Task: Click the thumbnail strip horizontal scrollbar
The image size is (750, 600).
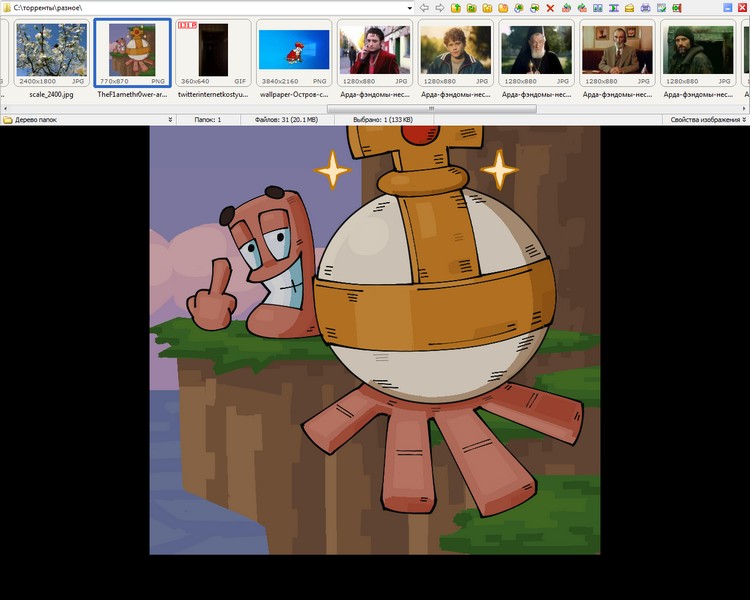Action: click(431, 109)
